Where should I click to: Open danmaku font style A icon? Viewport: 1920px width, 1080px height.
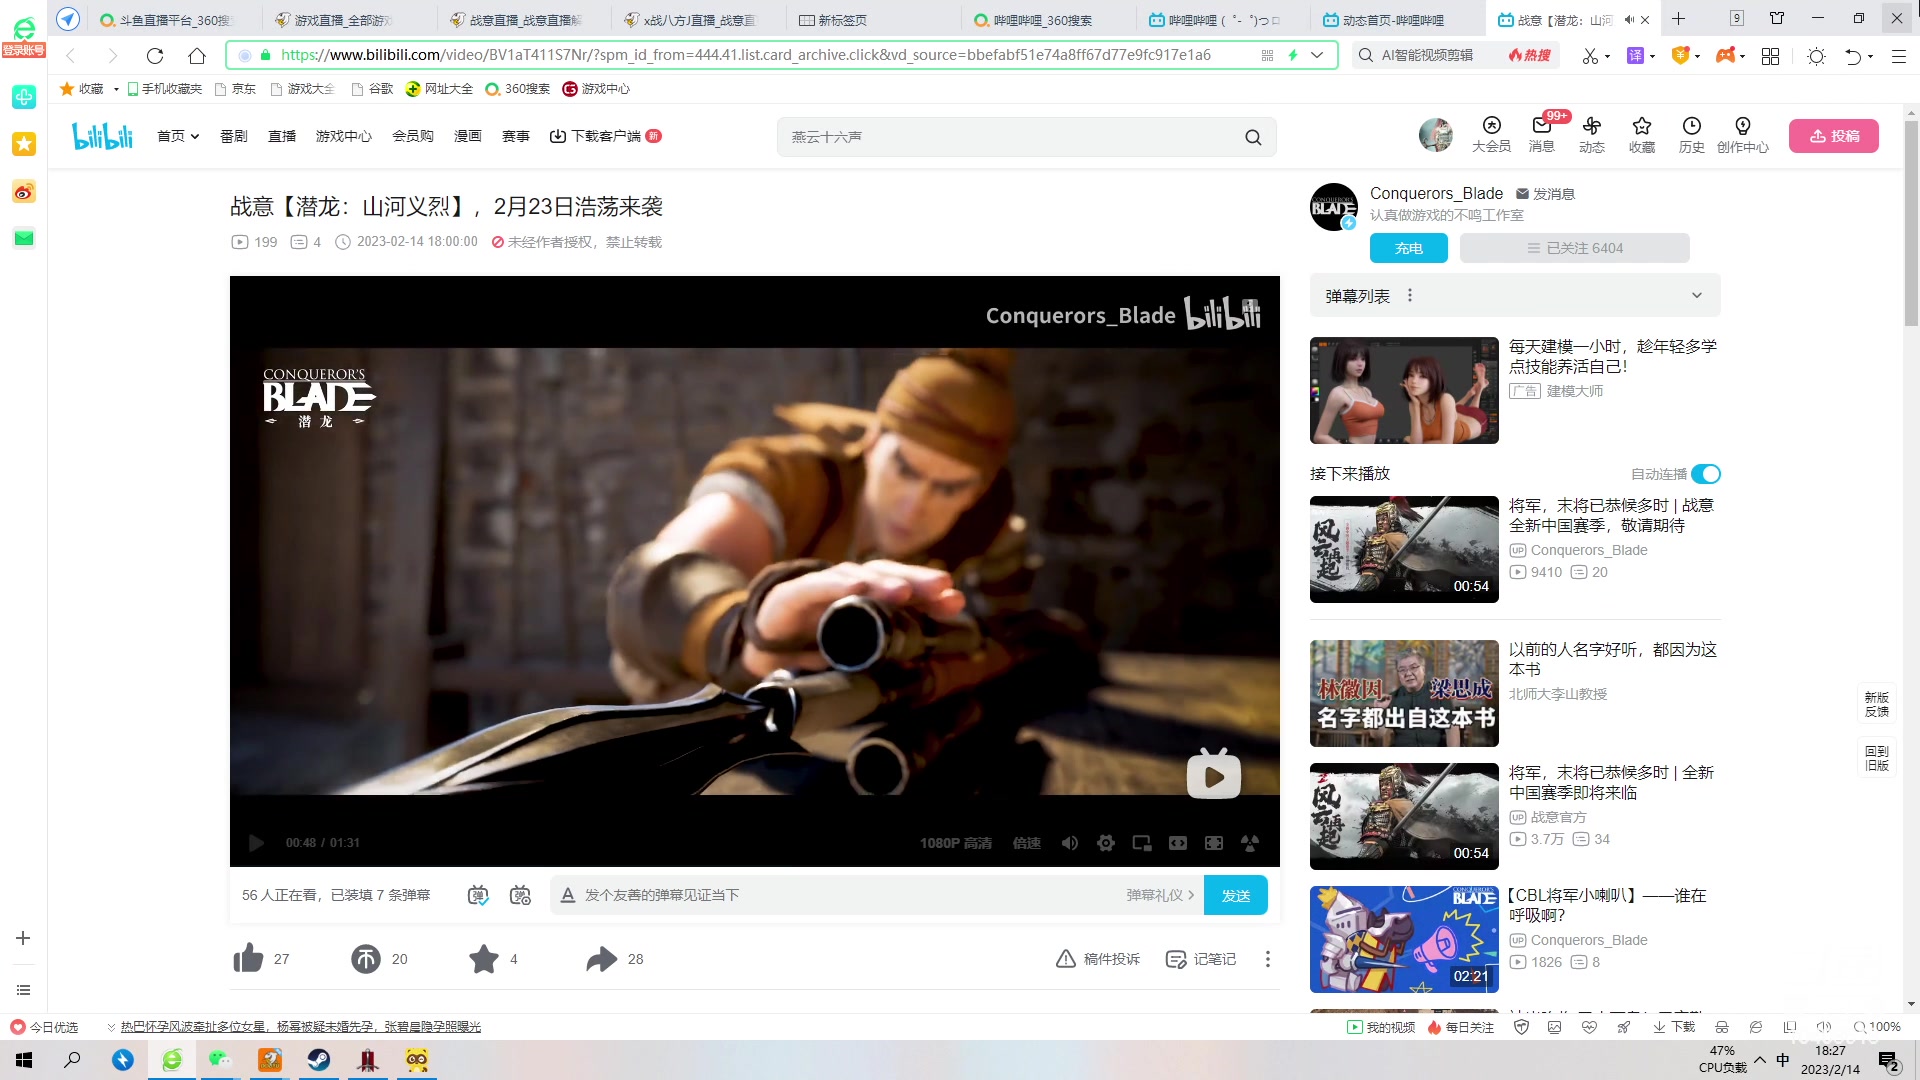[568, 895]
